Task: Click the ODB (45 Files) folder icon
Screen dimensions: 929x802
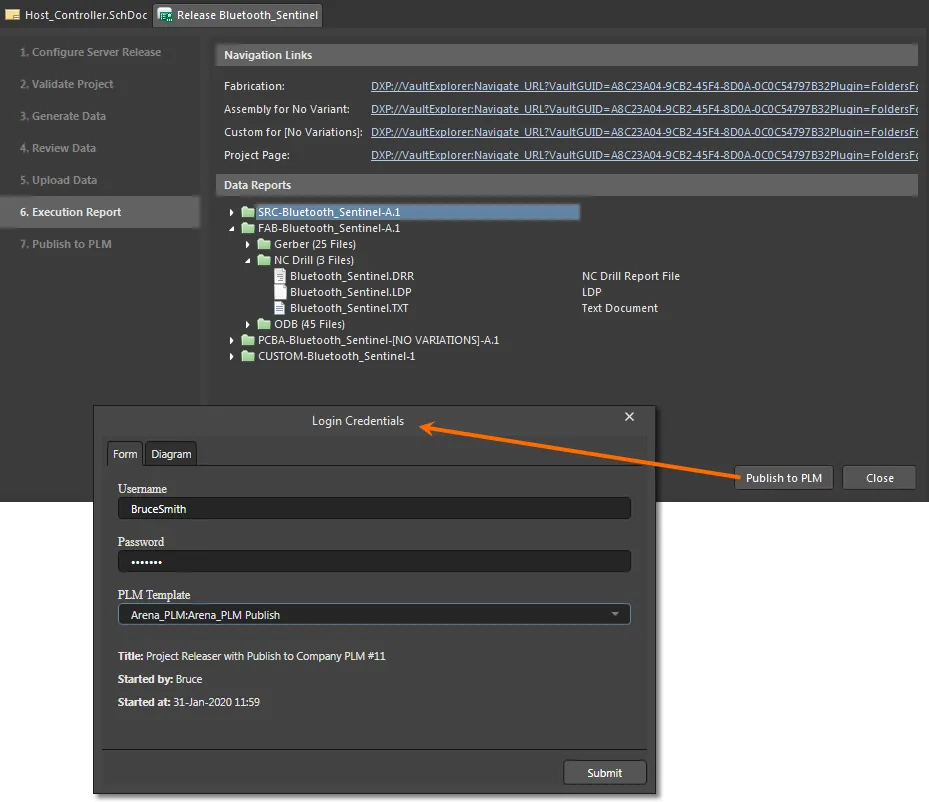Action: pos(264,324)
